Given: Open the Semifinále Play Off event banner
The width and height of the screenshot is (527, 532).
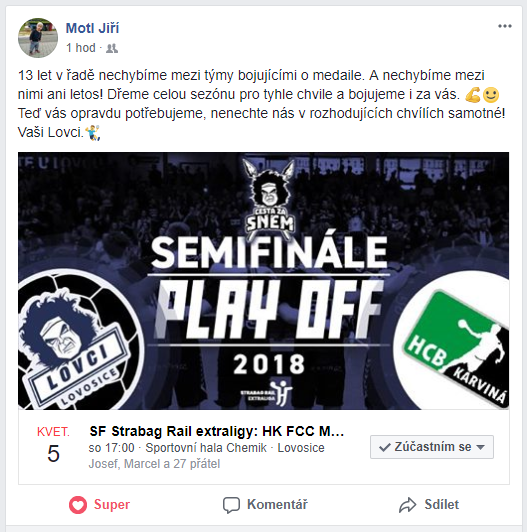Looking at the screenshot, I should 263,281.
